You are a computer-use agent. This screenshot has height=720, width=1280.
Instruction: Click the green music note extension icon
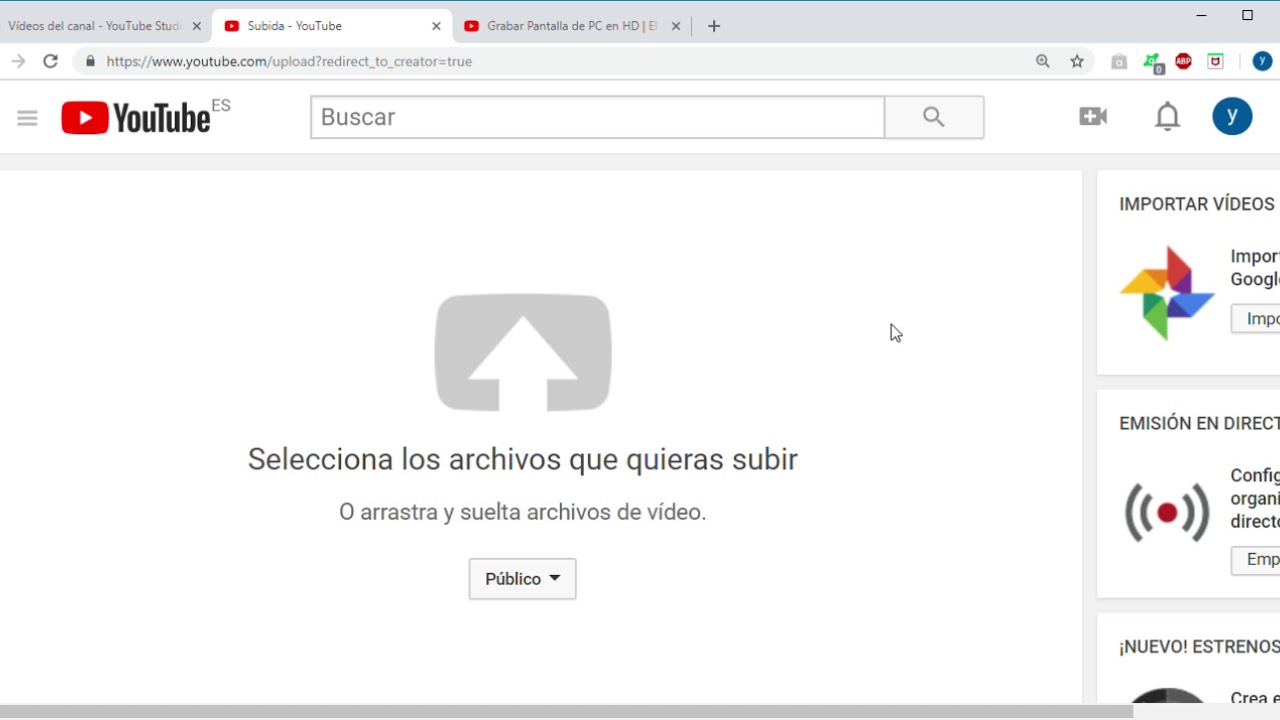click(1152, 62)
